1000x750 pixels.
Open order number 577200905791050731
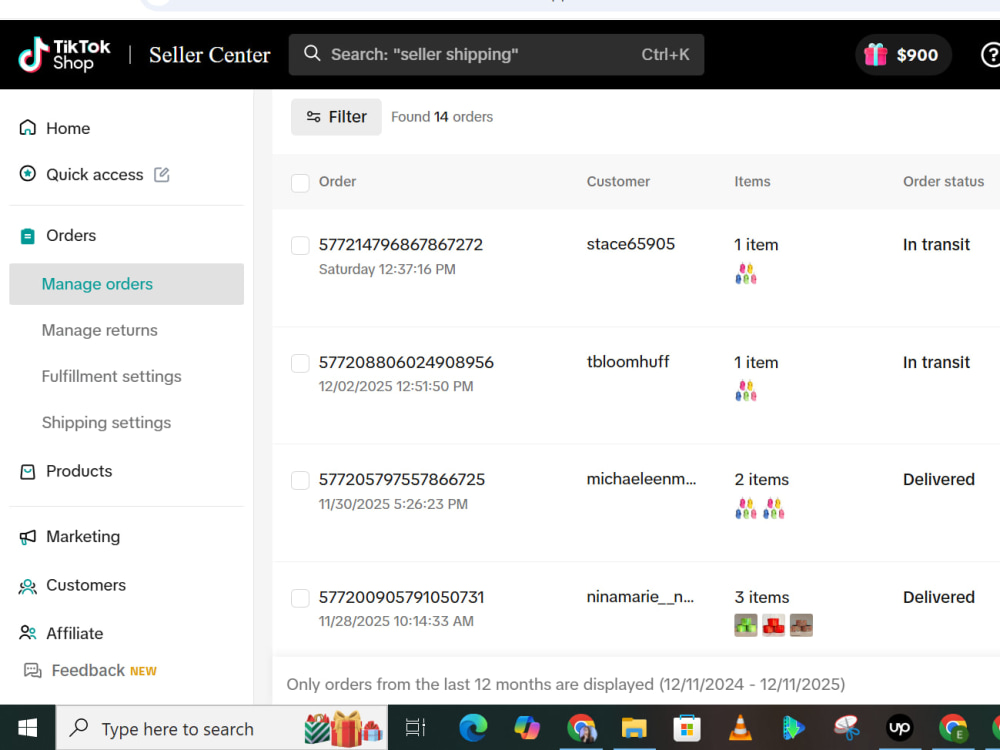tap(401, 598)
